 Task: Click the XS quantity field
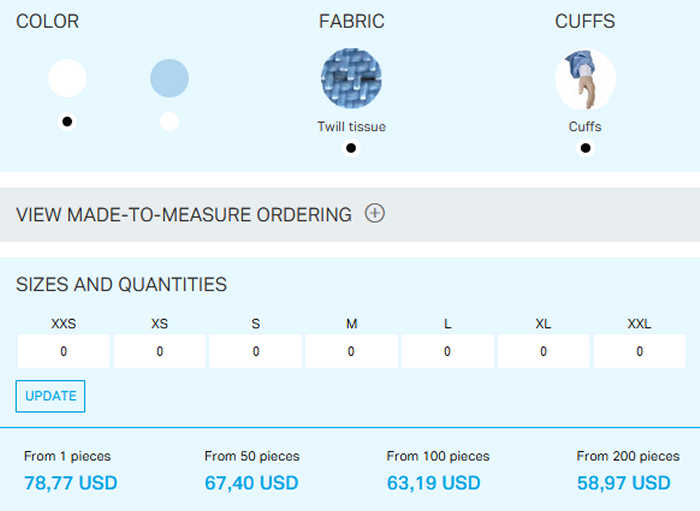click(x=160, y=352)
